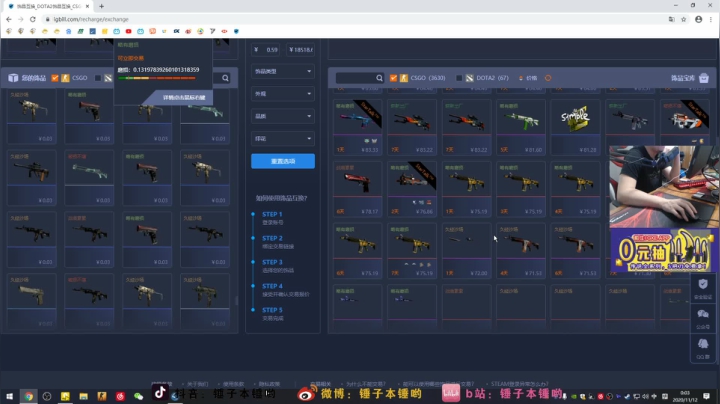Open the Windows notification center icon
The height and width of the screenshot is (404, 720).
click(707, 396)
